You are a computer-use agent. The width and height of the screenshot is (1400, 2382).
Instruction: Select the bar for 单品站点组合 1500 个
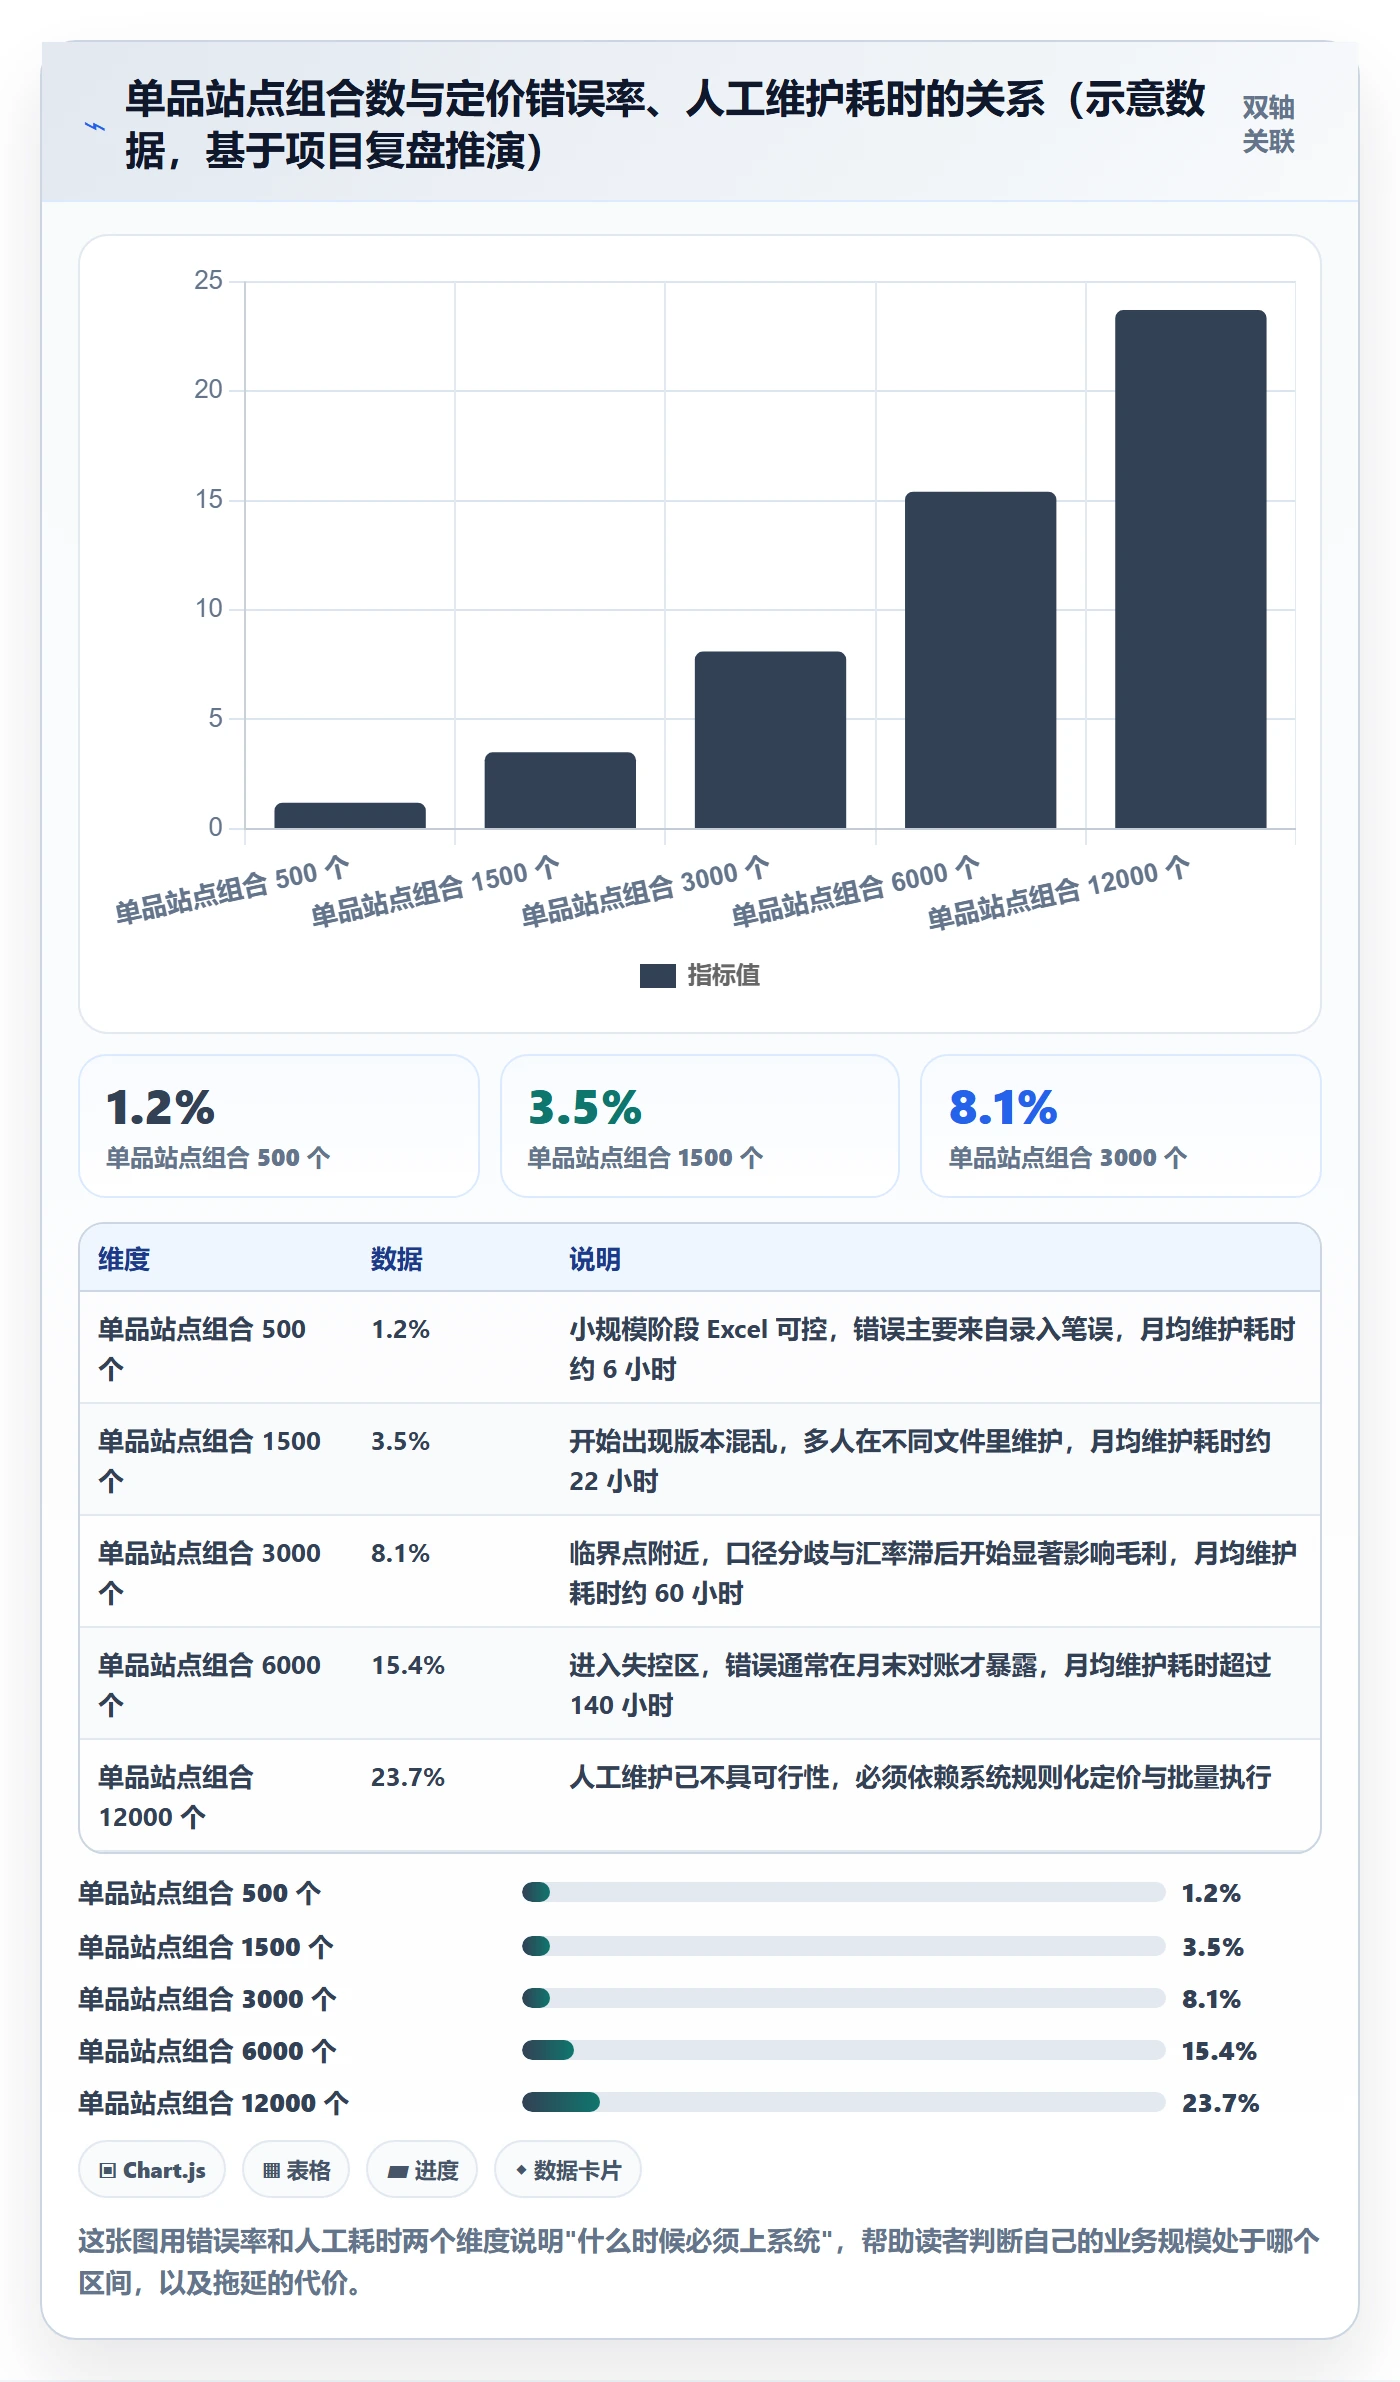click(x=560, y=790)
